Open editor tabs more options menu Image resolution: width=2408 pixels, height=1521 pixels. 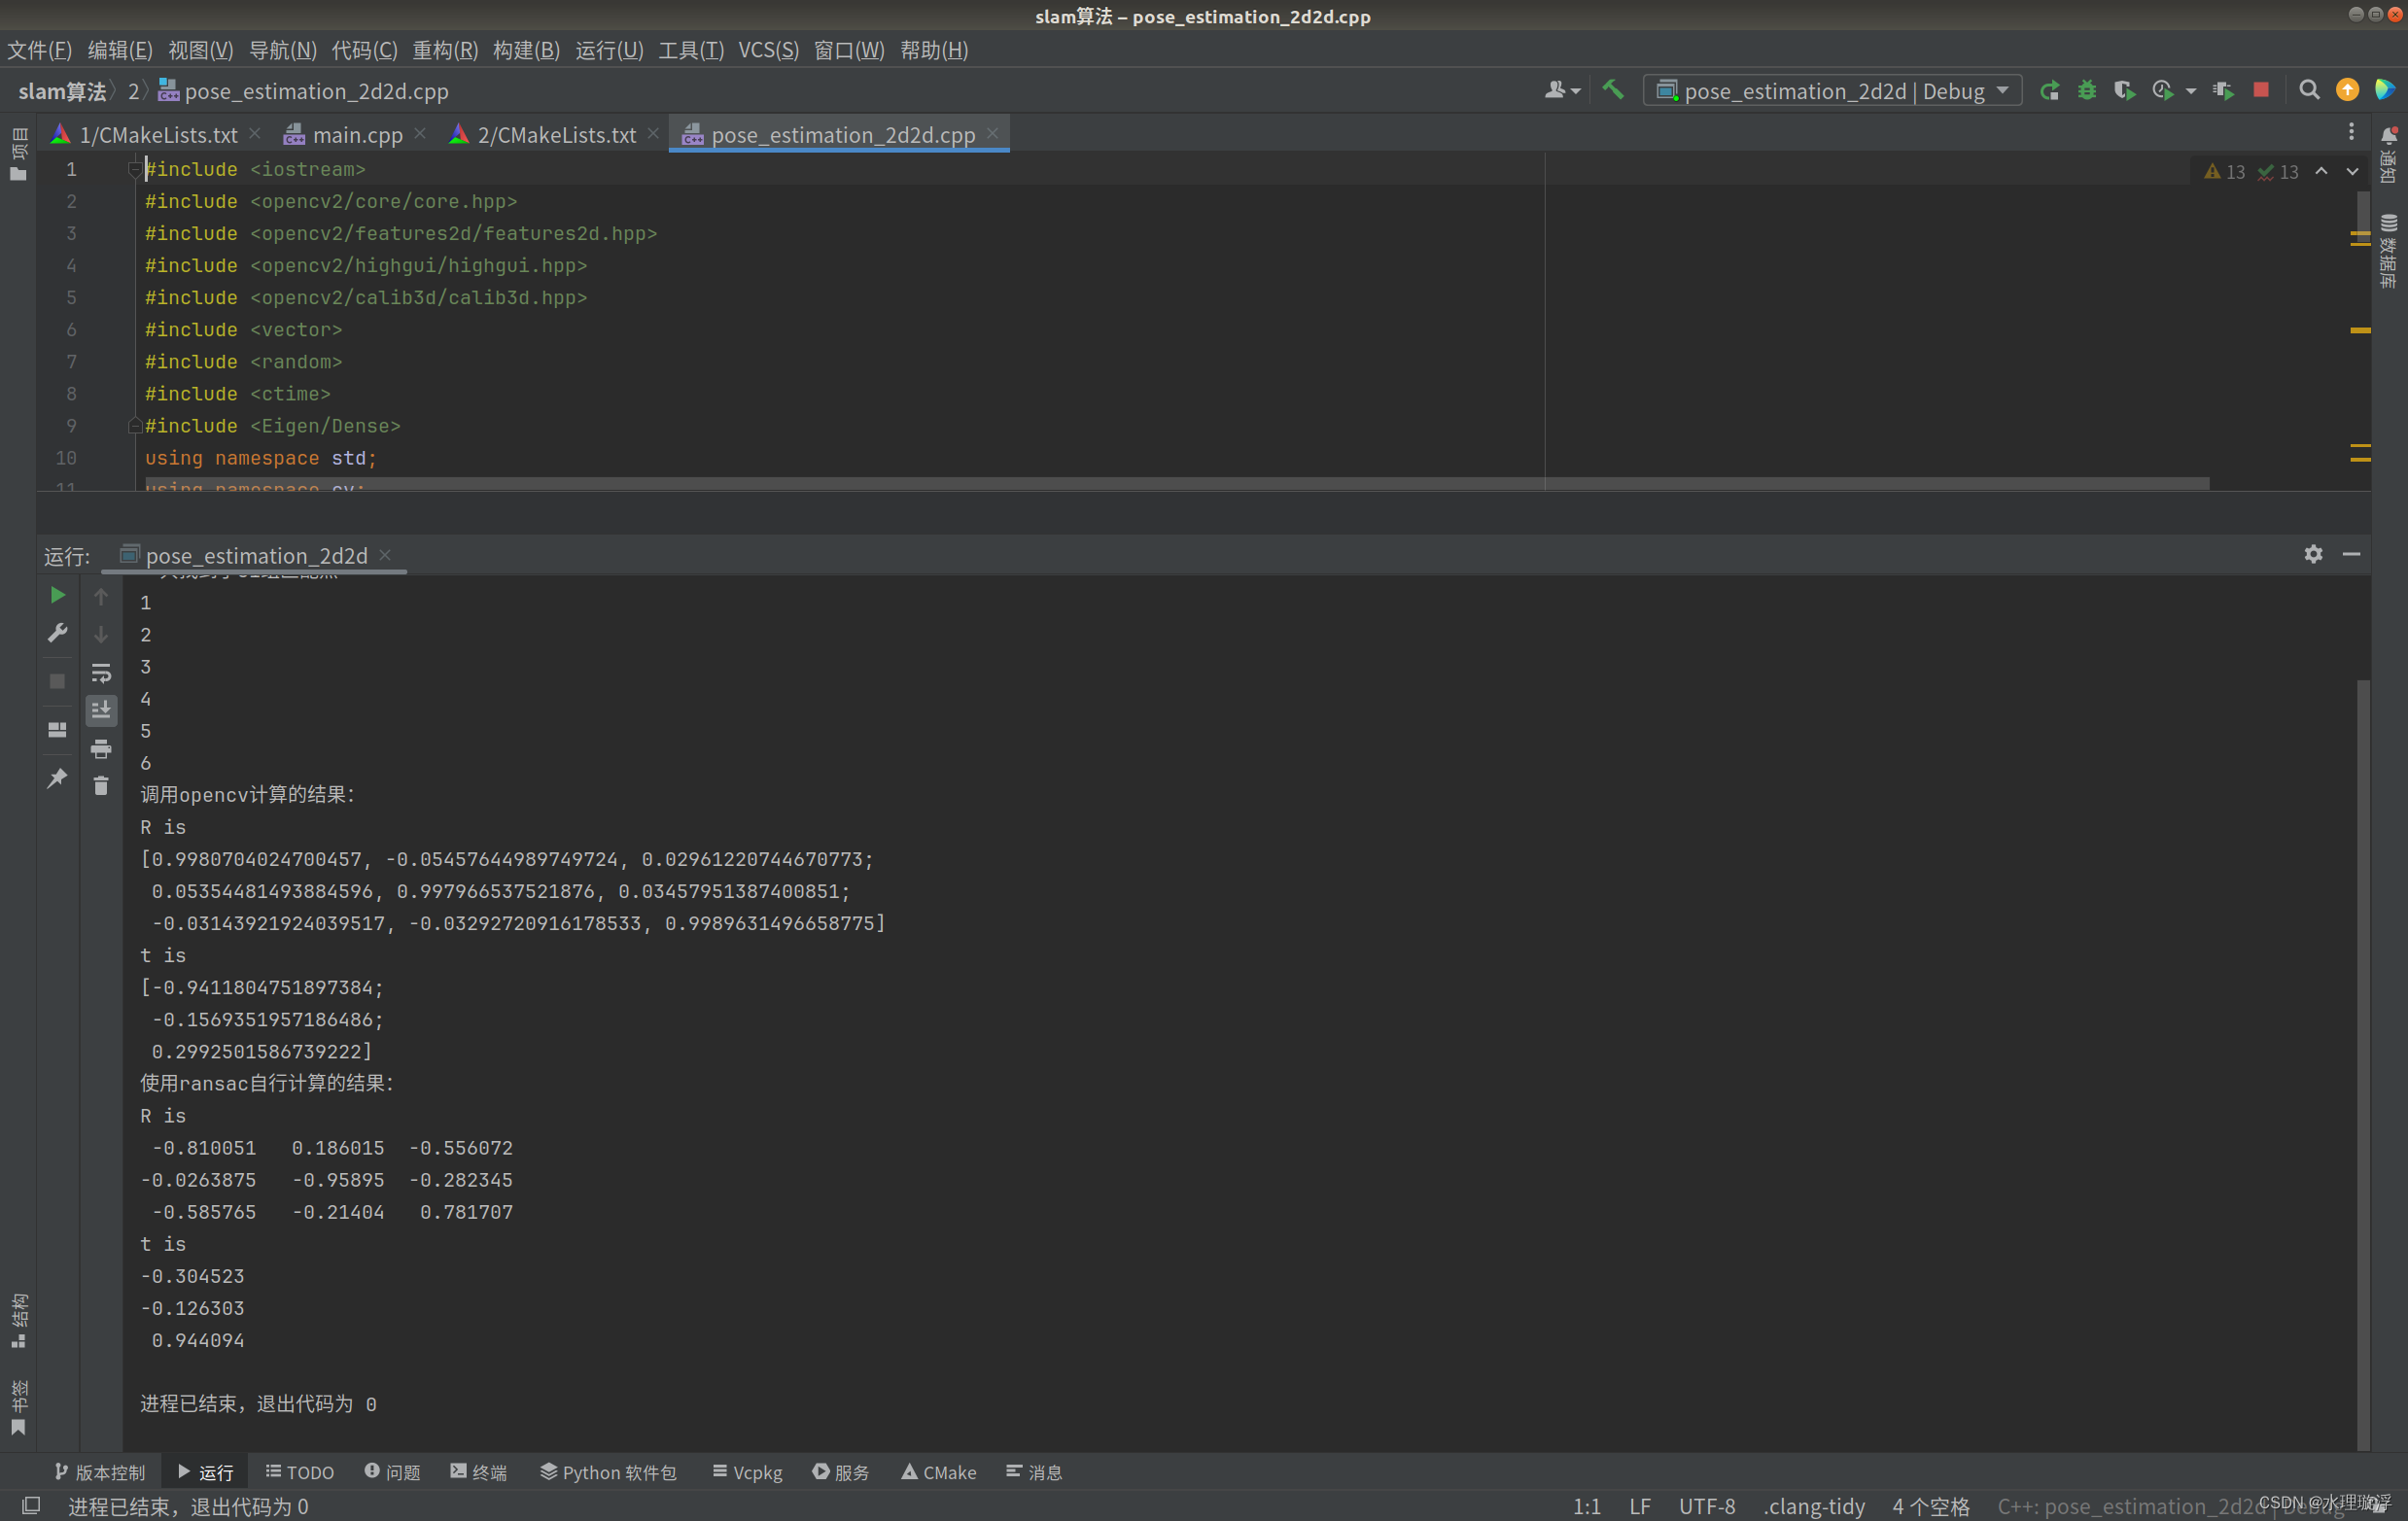point(2351,133)
